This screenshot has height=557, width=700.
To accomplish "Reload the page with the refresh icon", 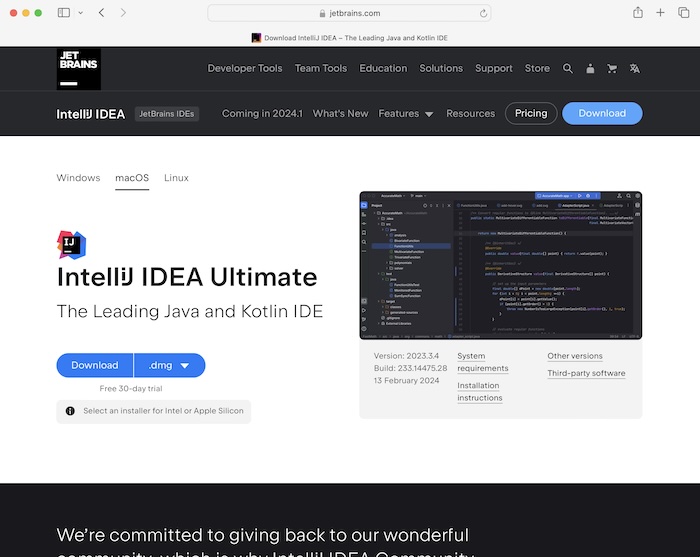I will 483,13.
